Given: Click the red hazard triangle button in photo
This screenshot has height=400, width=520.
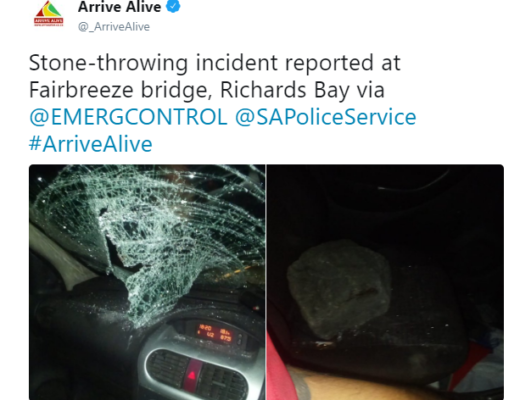Looking at the screenshot, I should pos(192,376).
